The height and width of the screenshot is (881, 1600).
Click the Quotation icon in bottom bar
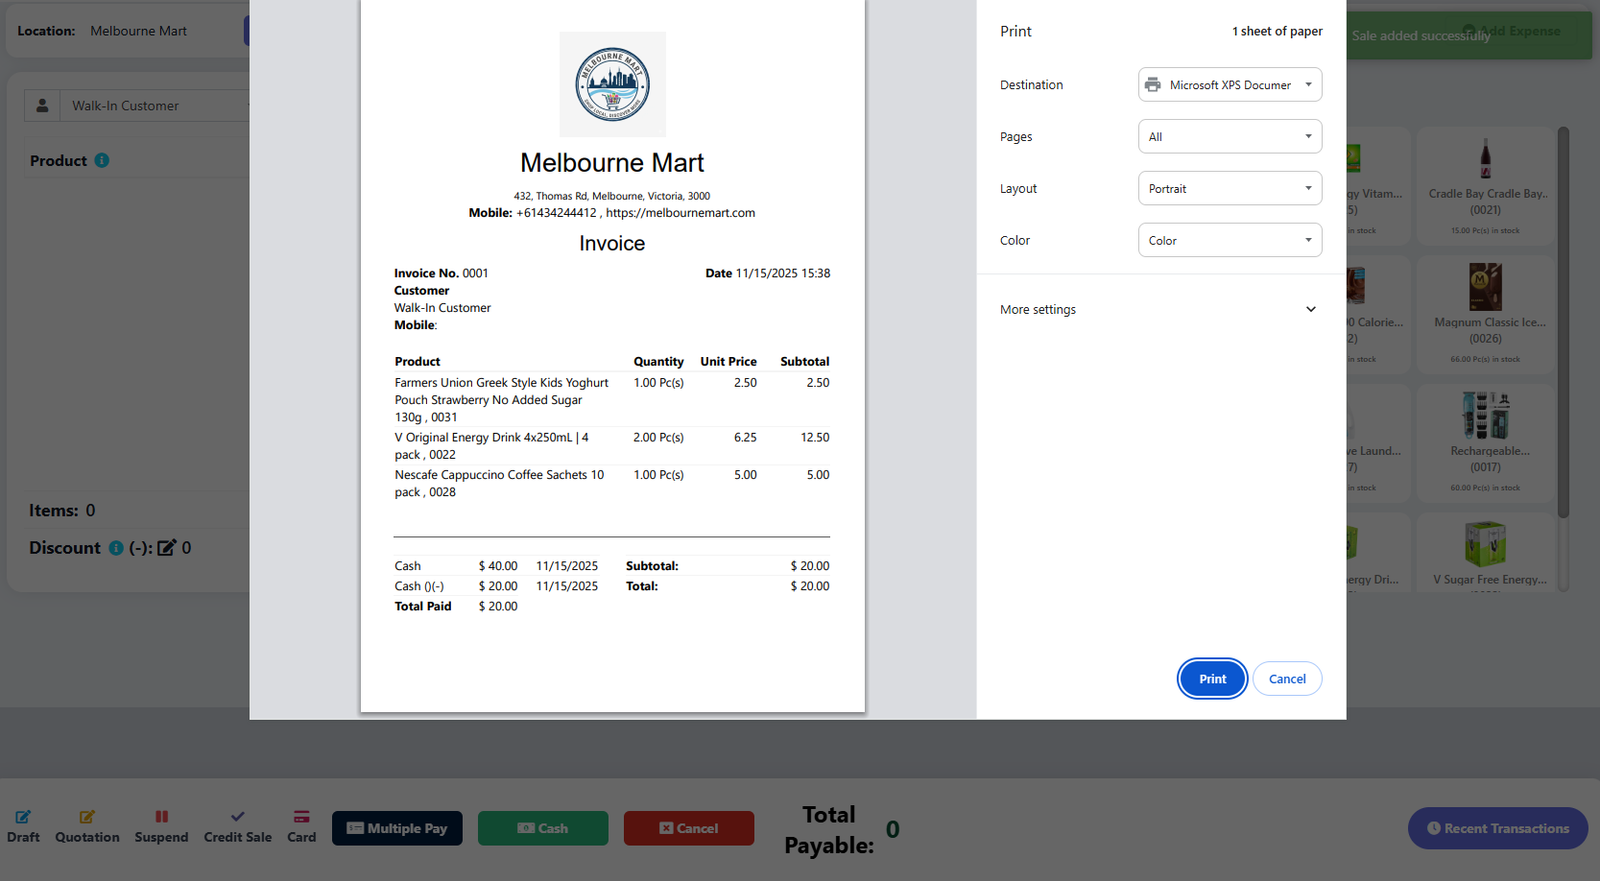(x=87, y=817)
